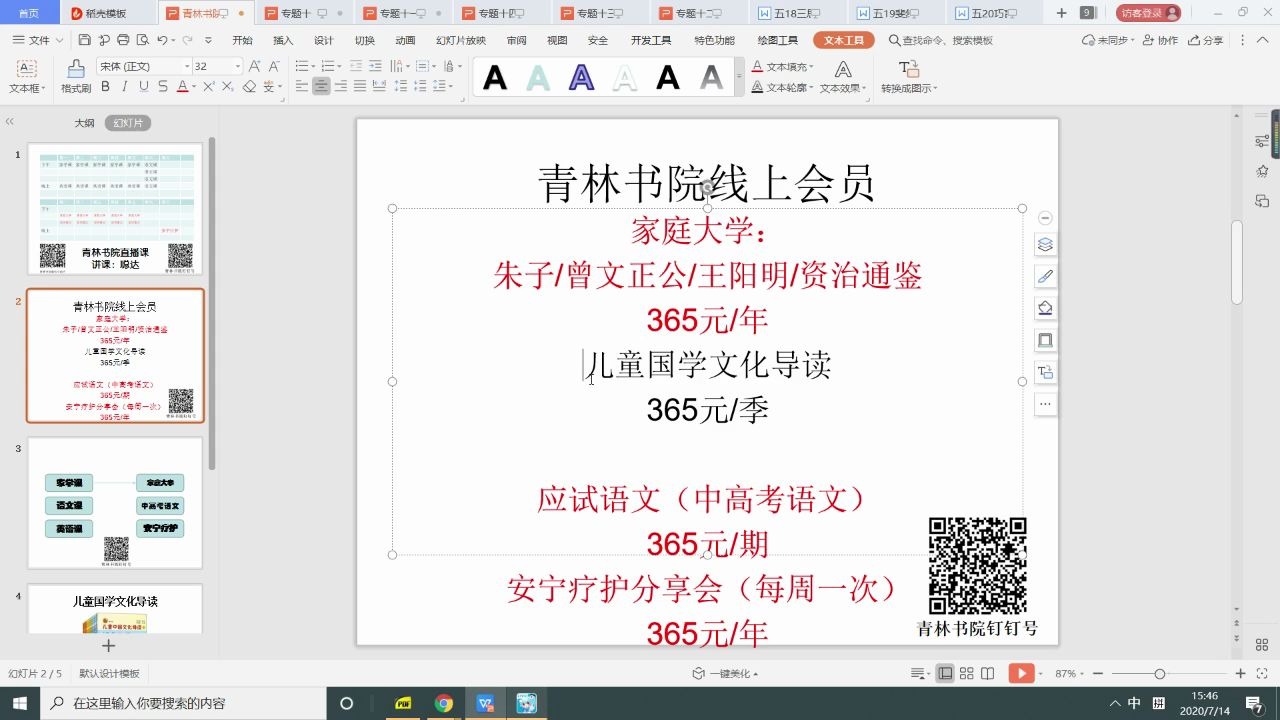Expand font color dropdown arrow
The height and width of the screenshot is (720, 1280).
coord(193,87)
